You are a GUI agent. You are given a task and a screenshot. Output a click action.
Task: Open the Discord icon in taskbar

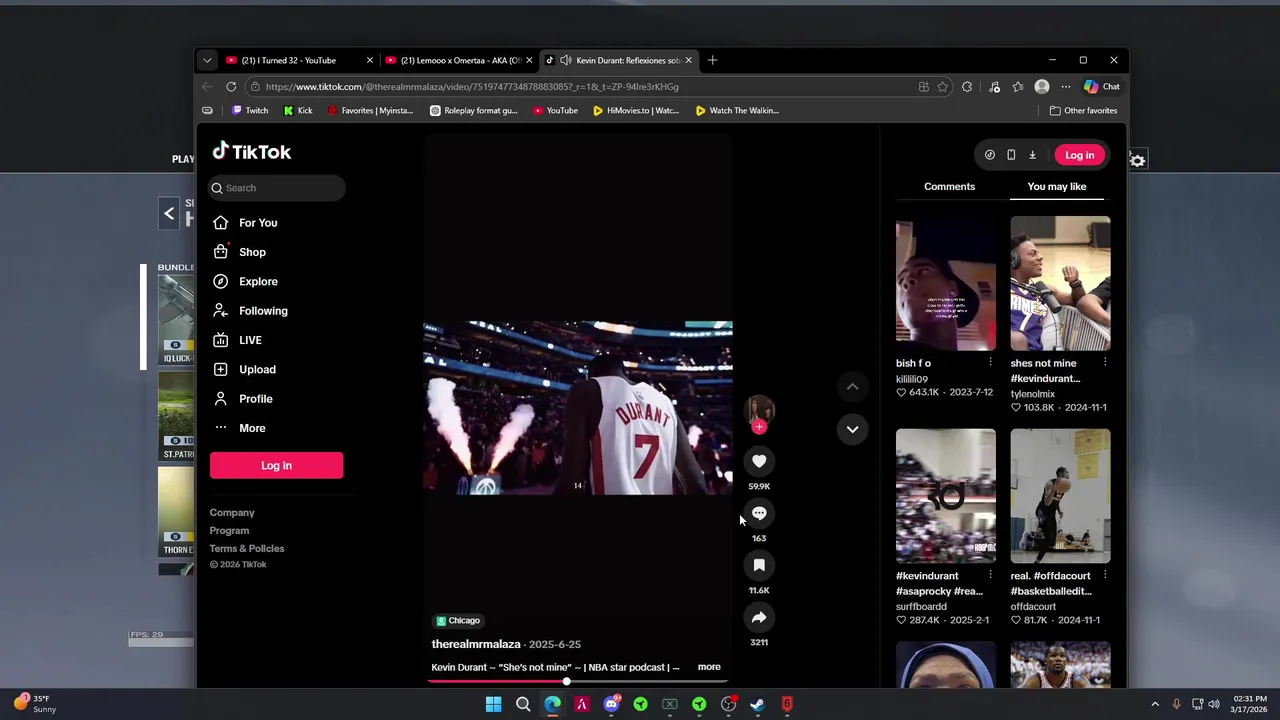pyautogui.click(x=611, y=704)
